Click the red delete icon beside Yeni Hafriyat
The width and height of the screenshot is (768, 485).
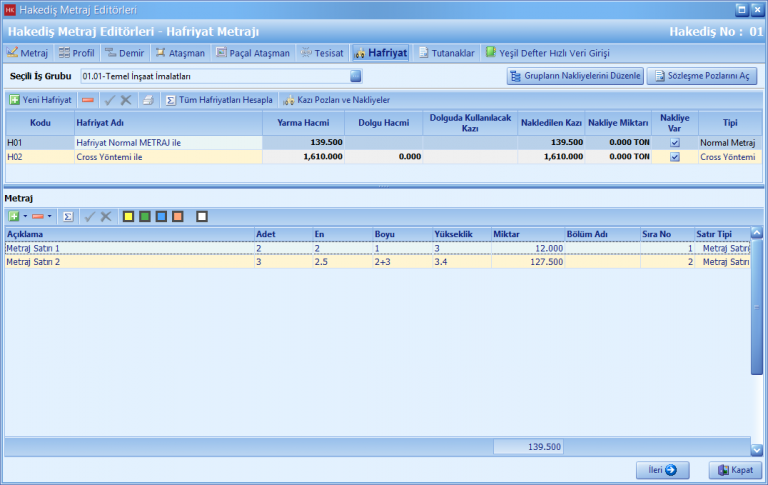coord(88,100)
